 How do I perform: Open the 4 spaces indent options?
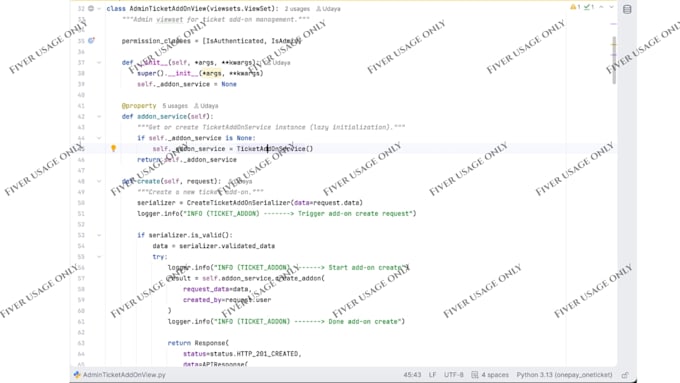(x=495, y=375)
